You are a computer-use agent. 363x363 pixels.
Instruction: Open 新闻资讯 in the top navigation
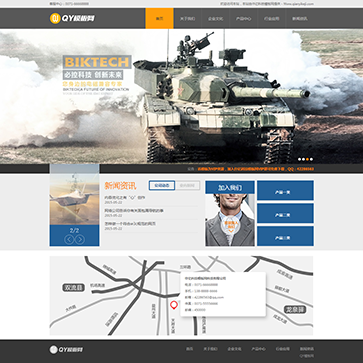(300, 19)
